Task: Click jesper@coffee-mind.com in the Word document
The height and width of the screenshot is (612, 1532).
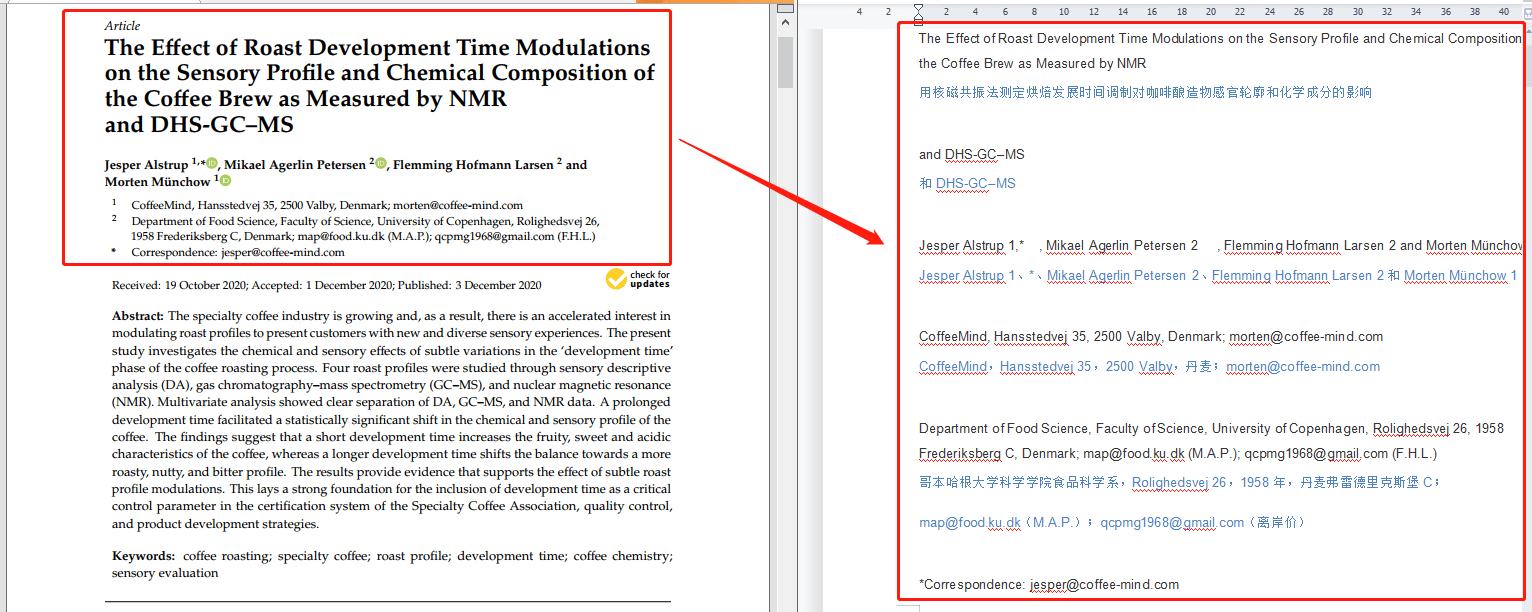Action: point(1104,585)
